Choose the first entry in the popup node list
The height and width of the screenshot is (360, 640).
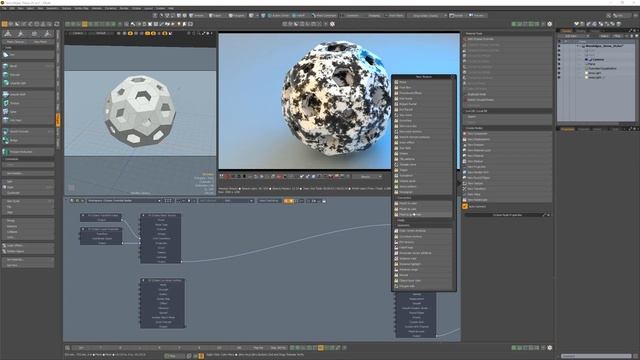(423, 82)
